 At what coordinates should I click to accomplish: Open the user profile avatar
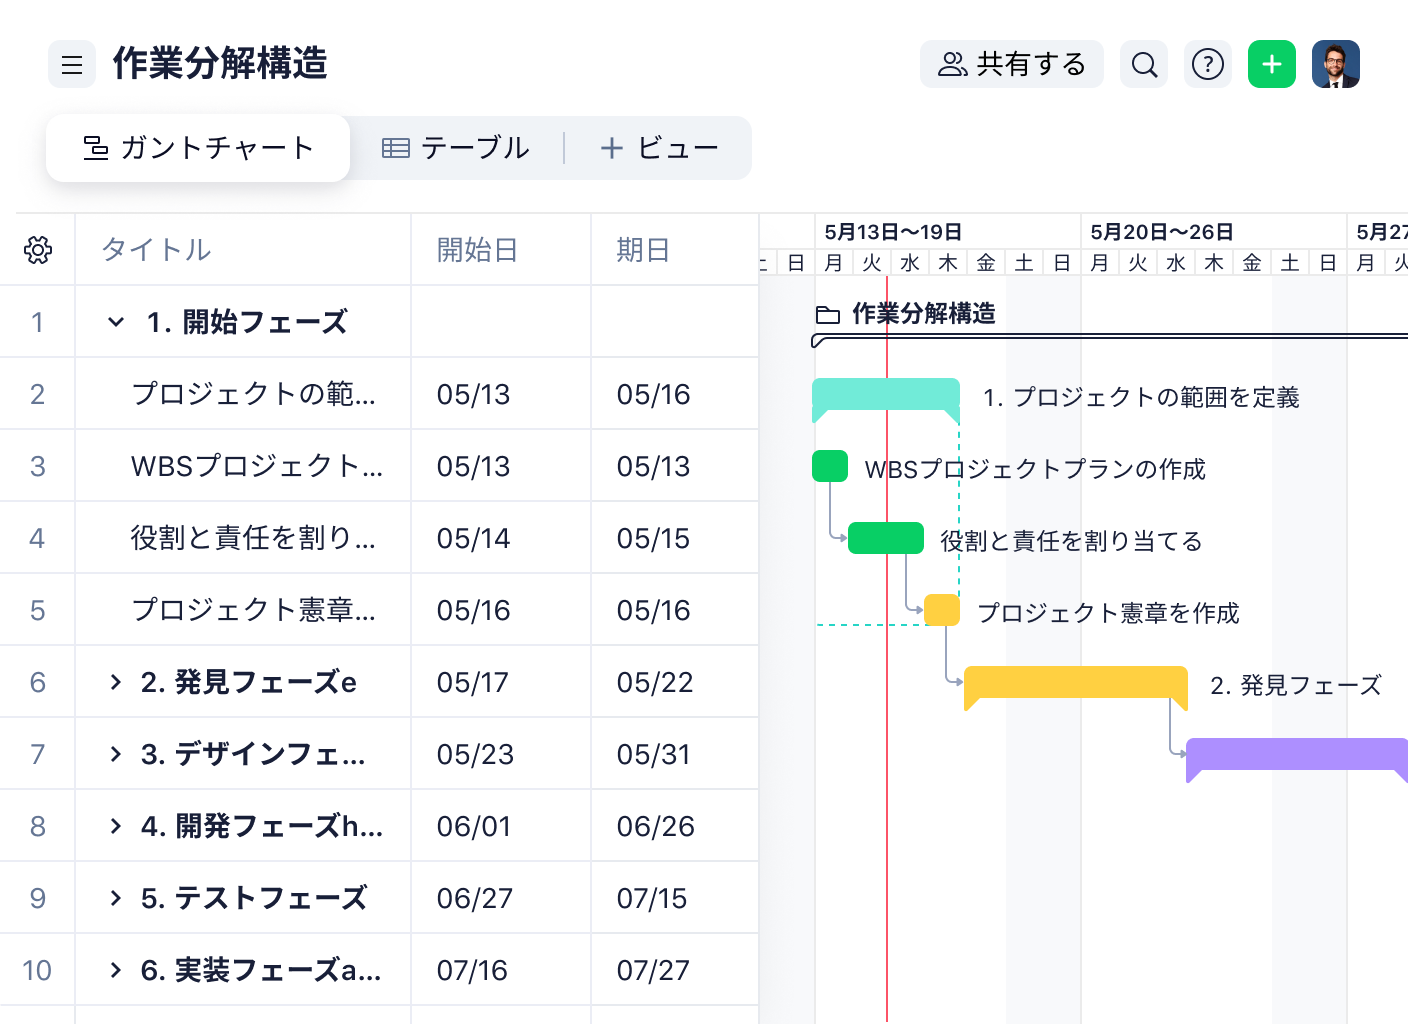point(1336,65)
